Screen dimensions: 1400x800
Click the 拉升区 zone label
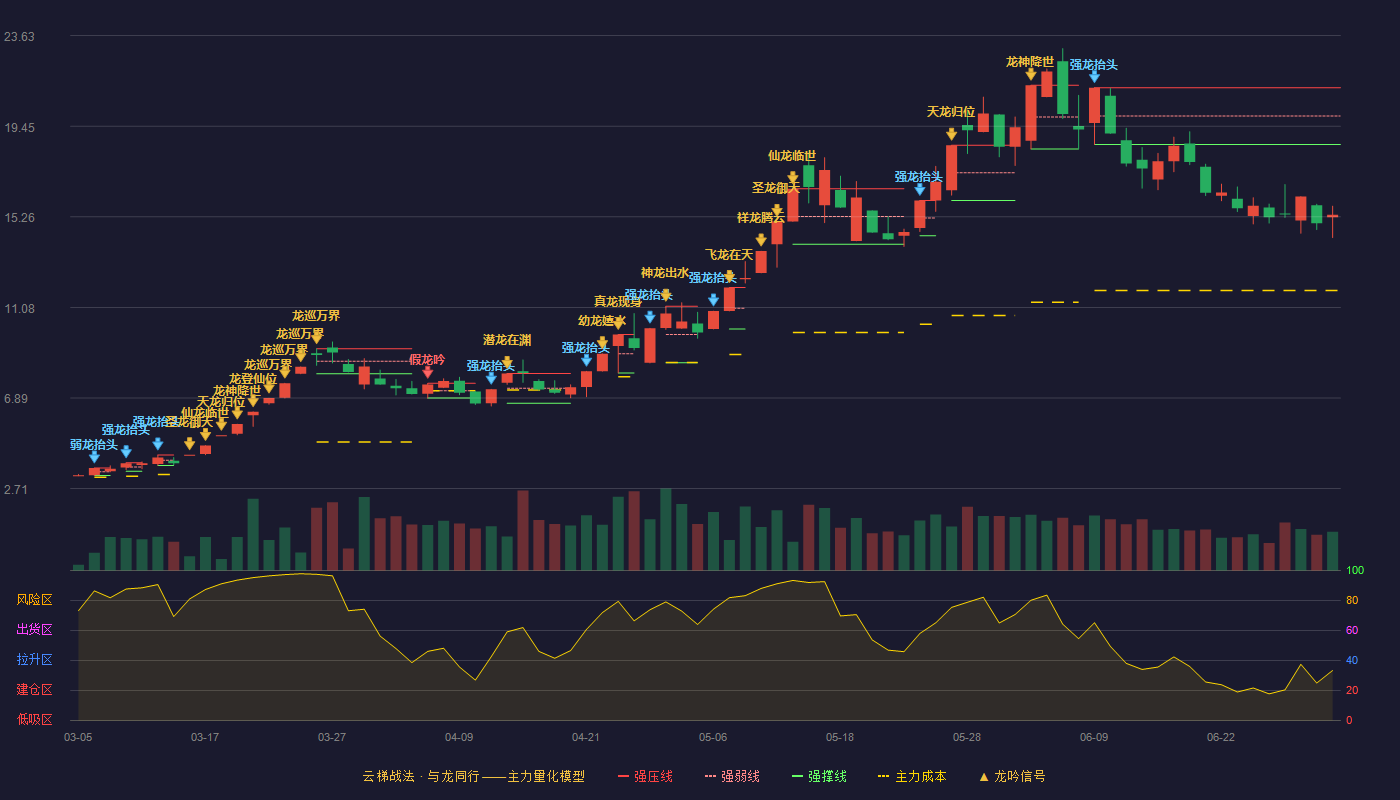(x=34, y=660)
